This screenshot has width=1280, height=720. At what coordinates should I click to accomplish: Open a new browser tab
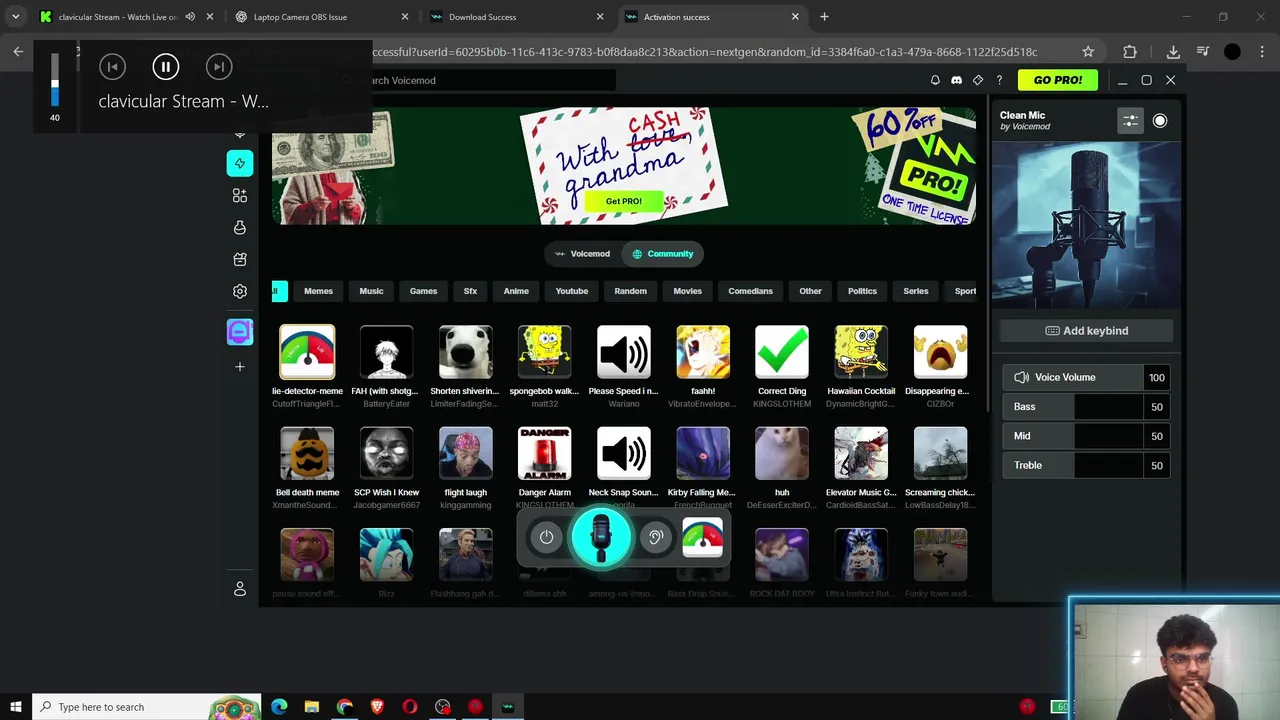tap(824, 17)
